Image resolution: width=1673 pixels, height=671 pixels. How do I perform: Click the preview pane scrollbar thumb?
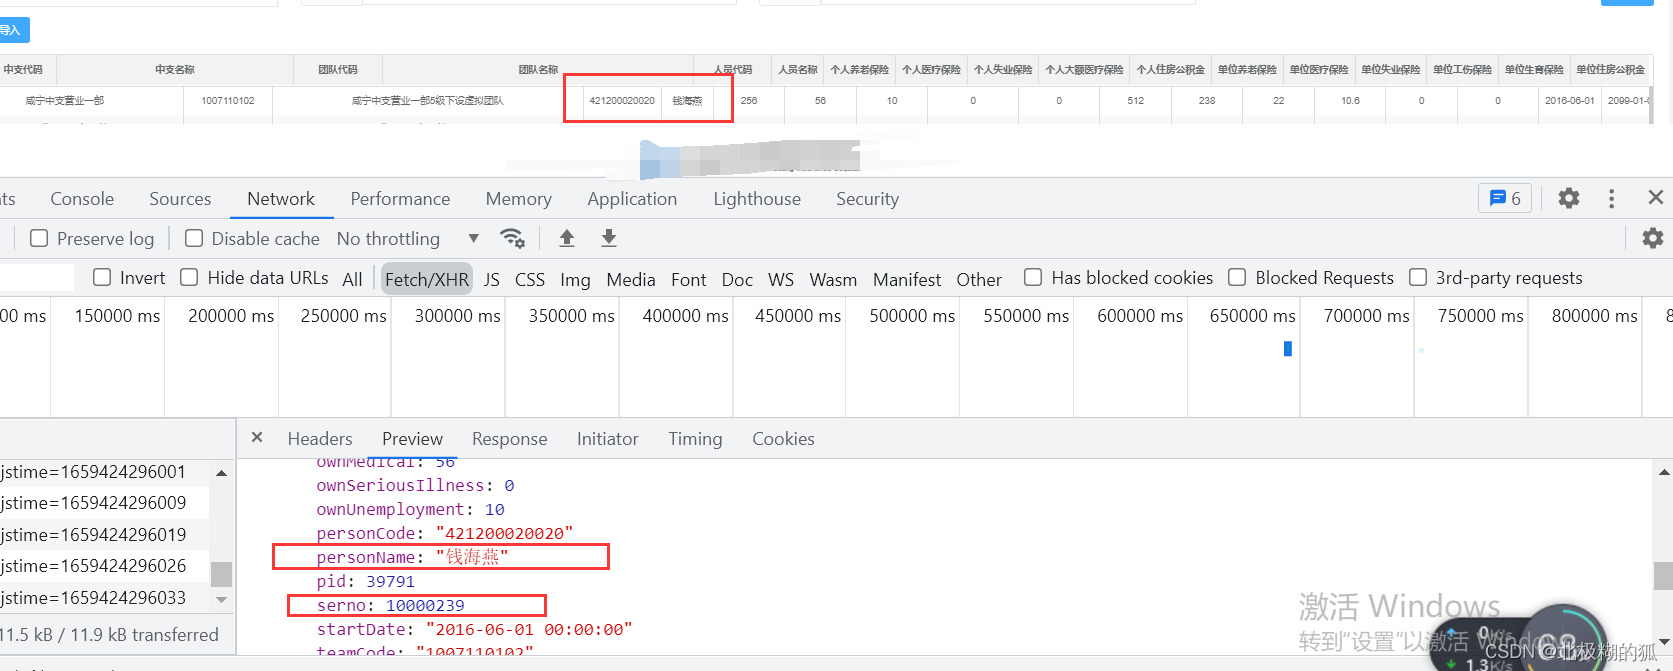pos(1663,575)
